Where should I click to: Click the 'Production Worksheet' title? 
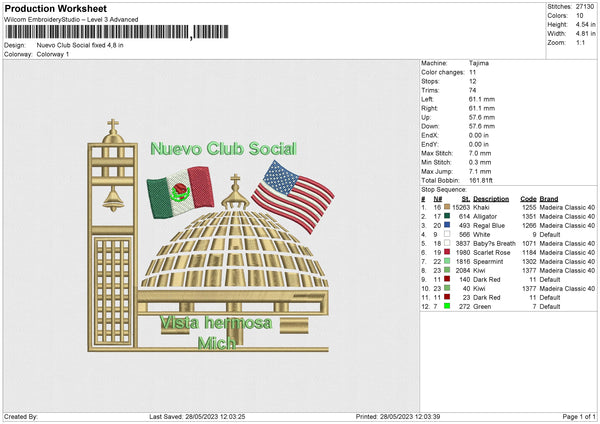coord(55,8)
